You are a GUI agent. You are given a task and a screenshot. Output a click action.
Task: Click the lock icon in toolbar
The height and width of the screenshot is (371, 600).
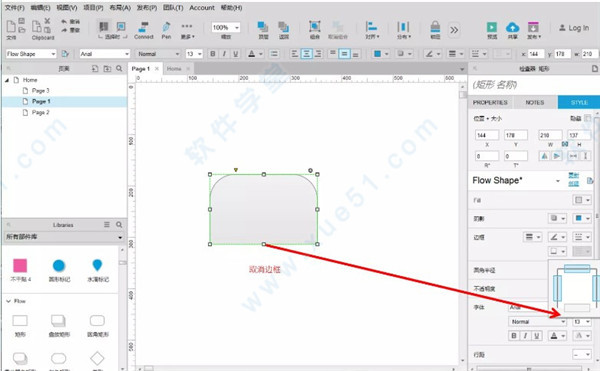click(435, 30)
